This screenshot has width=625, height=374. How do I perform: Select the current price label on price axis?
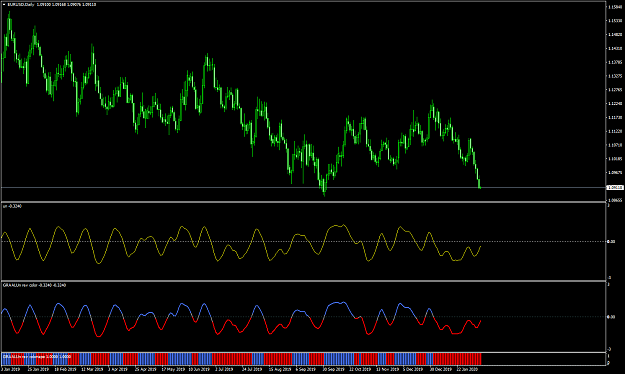point(615,187)
